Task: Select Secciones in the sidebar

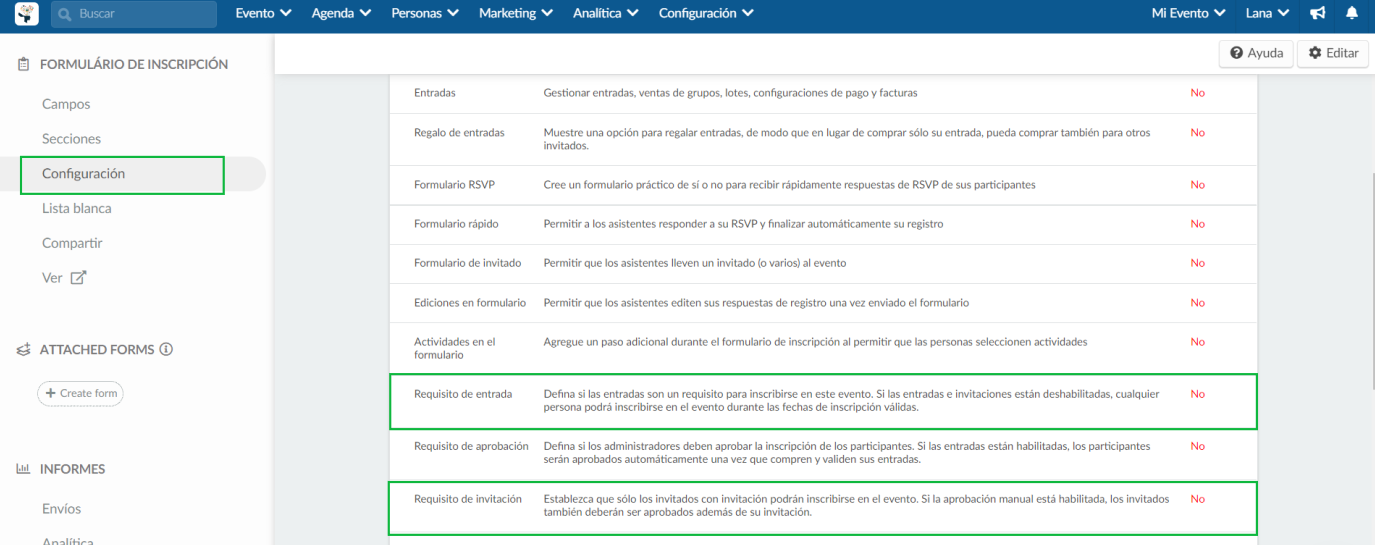Action: [71, 139]
